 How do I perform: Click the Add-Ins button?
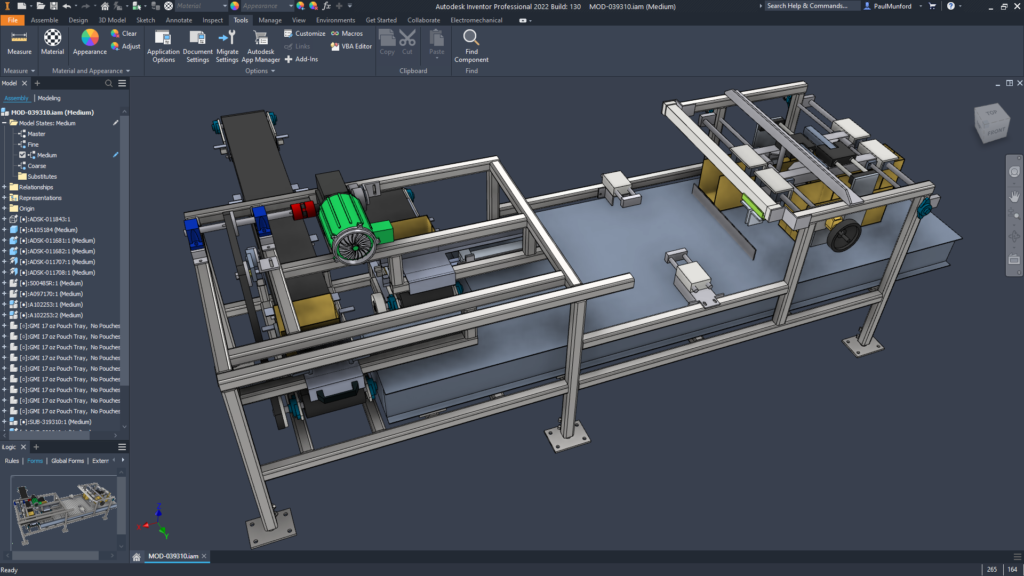click(301, 59)
